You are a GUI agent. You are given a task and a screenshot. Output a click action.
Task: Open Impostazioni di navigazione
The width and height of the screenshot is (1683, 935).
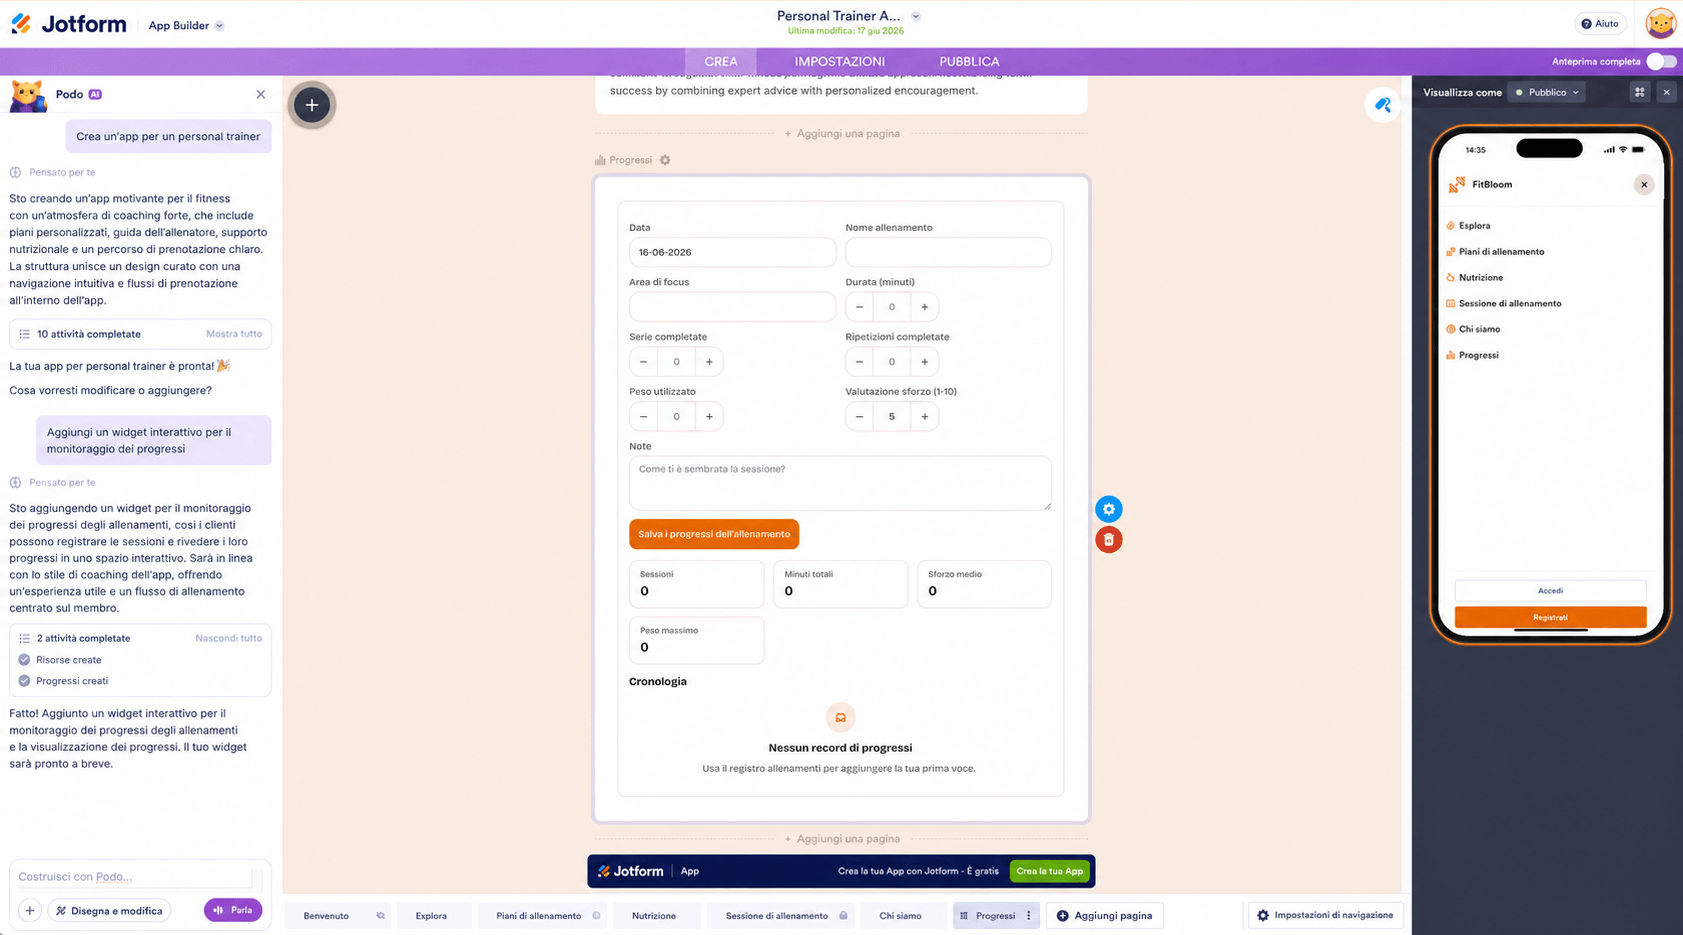click(x=1325, y=915)
